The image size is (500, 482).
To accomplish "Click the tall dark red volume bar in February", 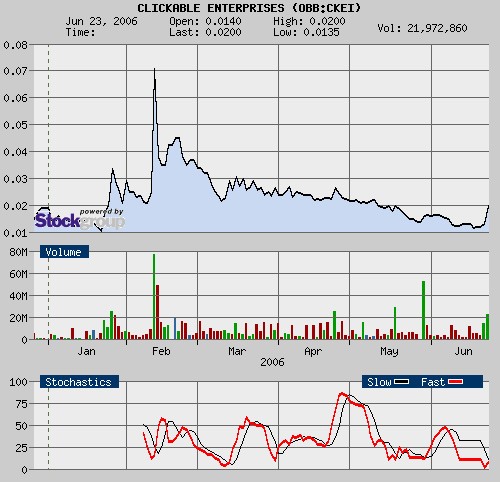I will [158, 312].
